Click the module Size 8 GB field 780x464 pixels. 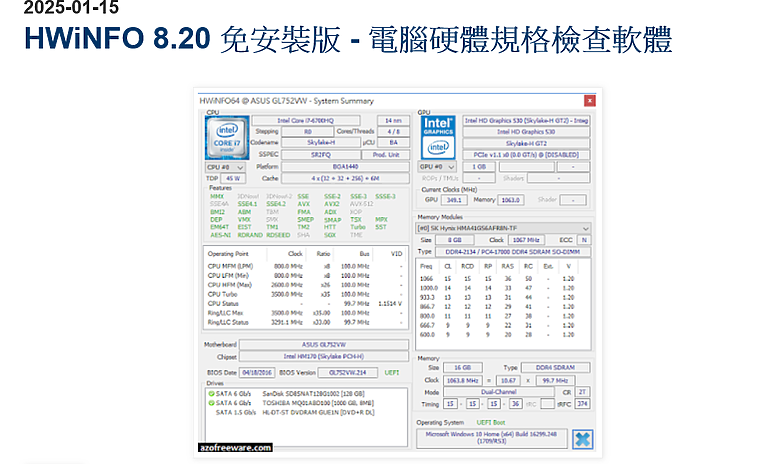[455, 240]
